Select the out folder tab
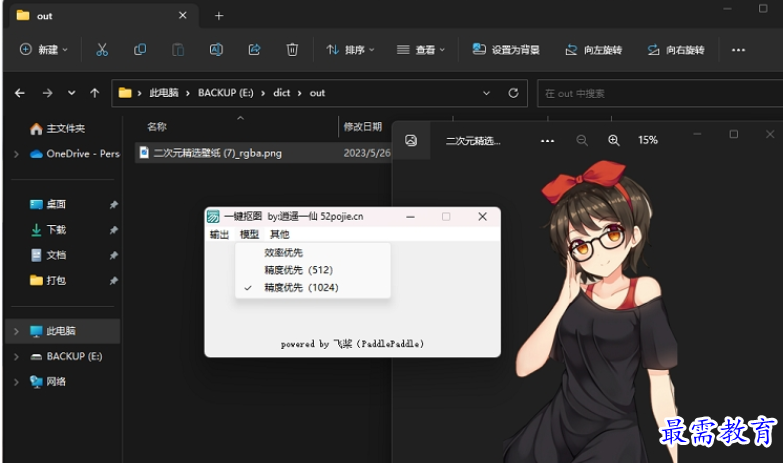 [102, 16]
